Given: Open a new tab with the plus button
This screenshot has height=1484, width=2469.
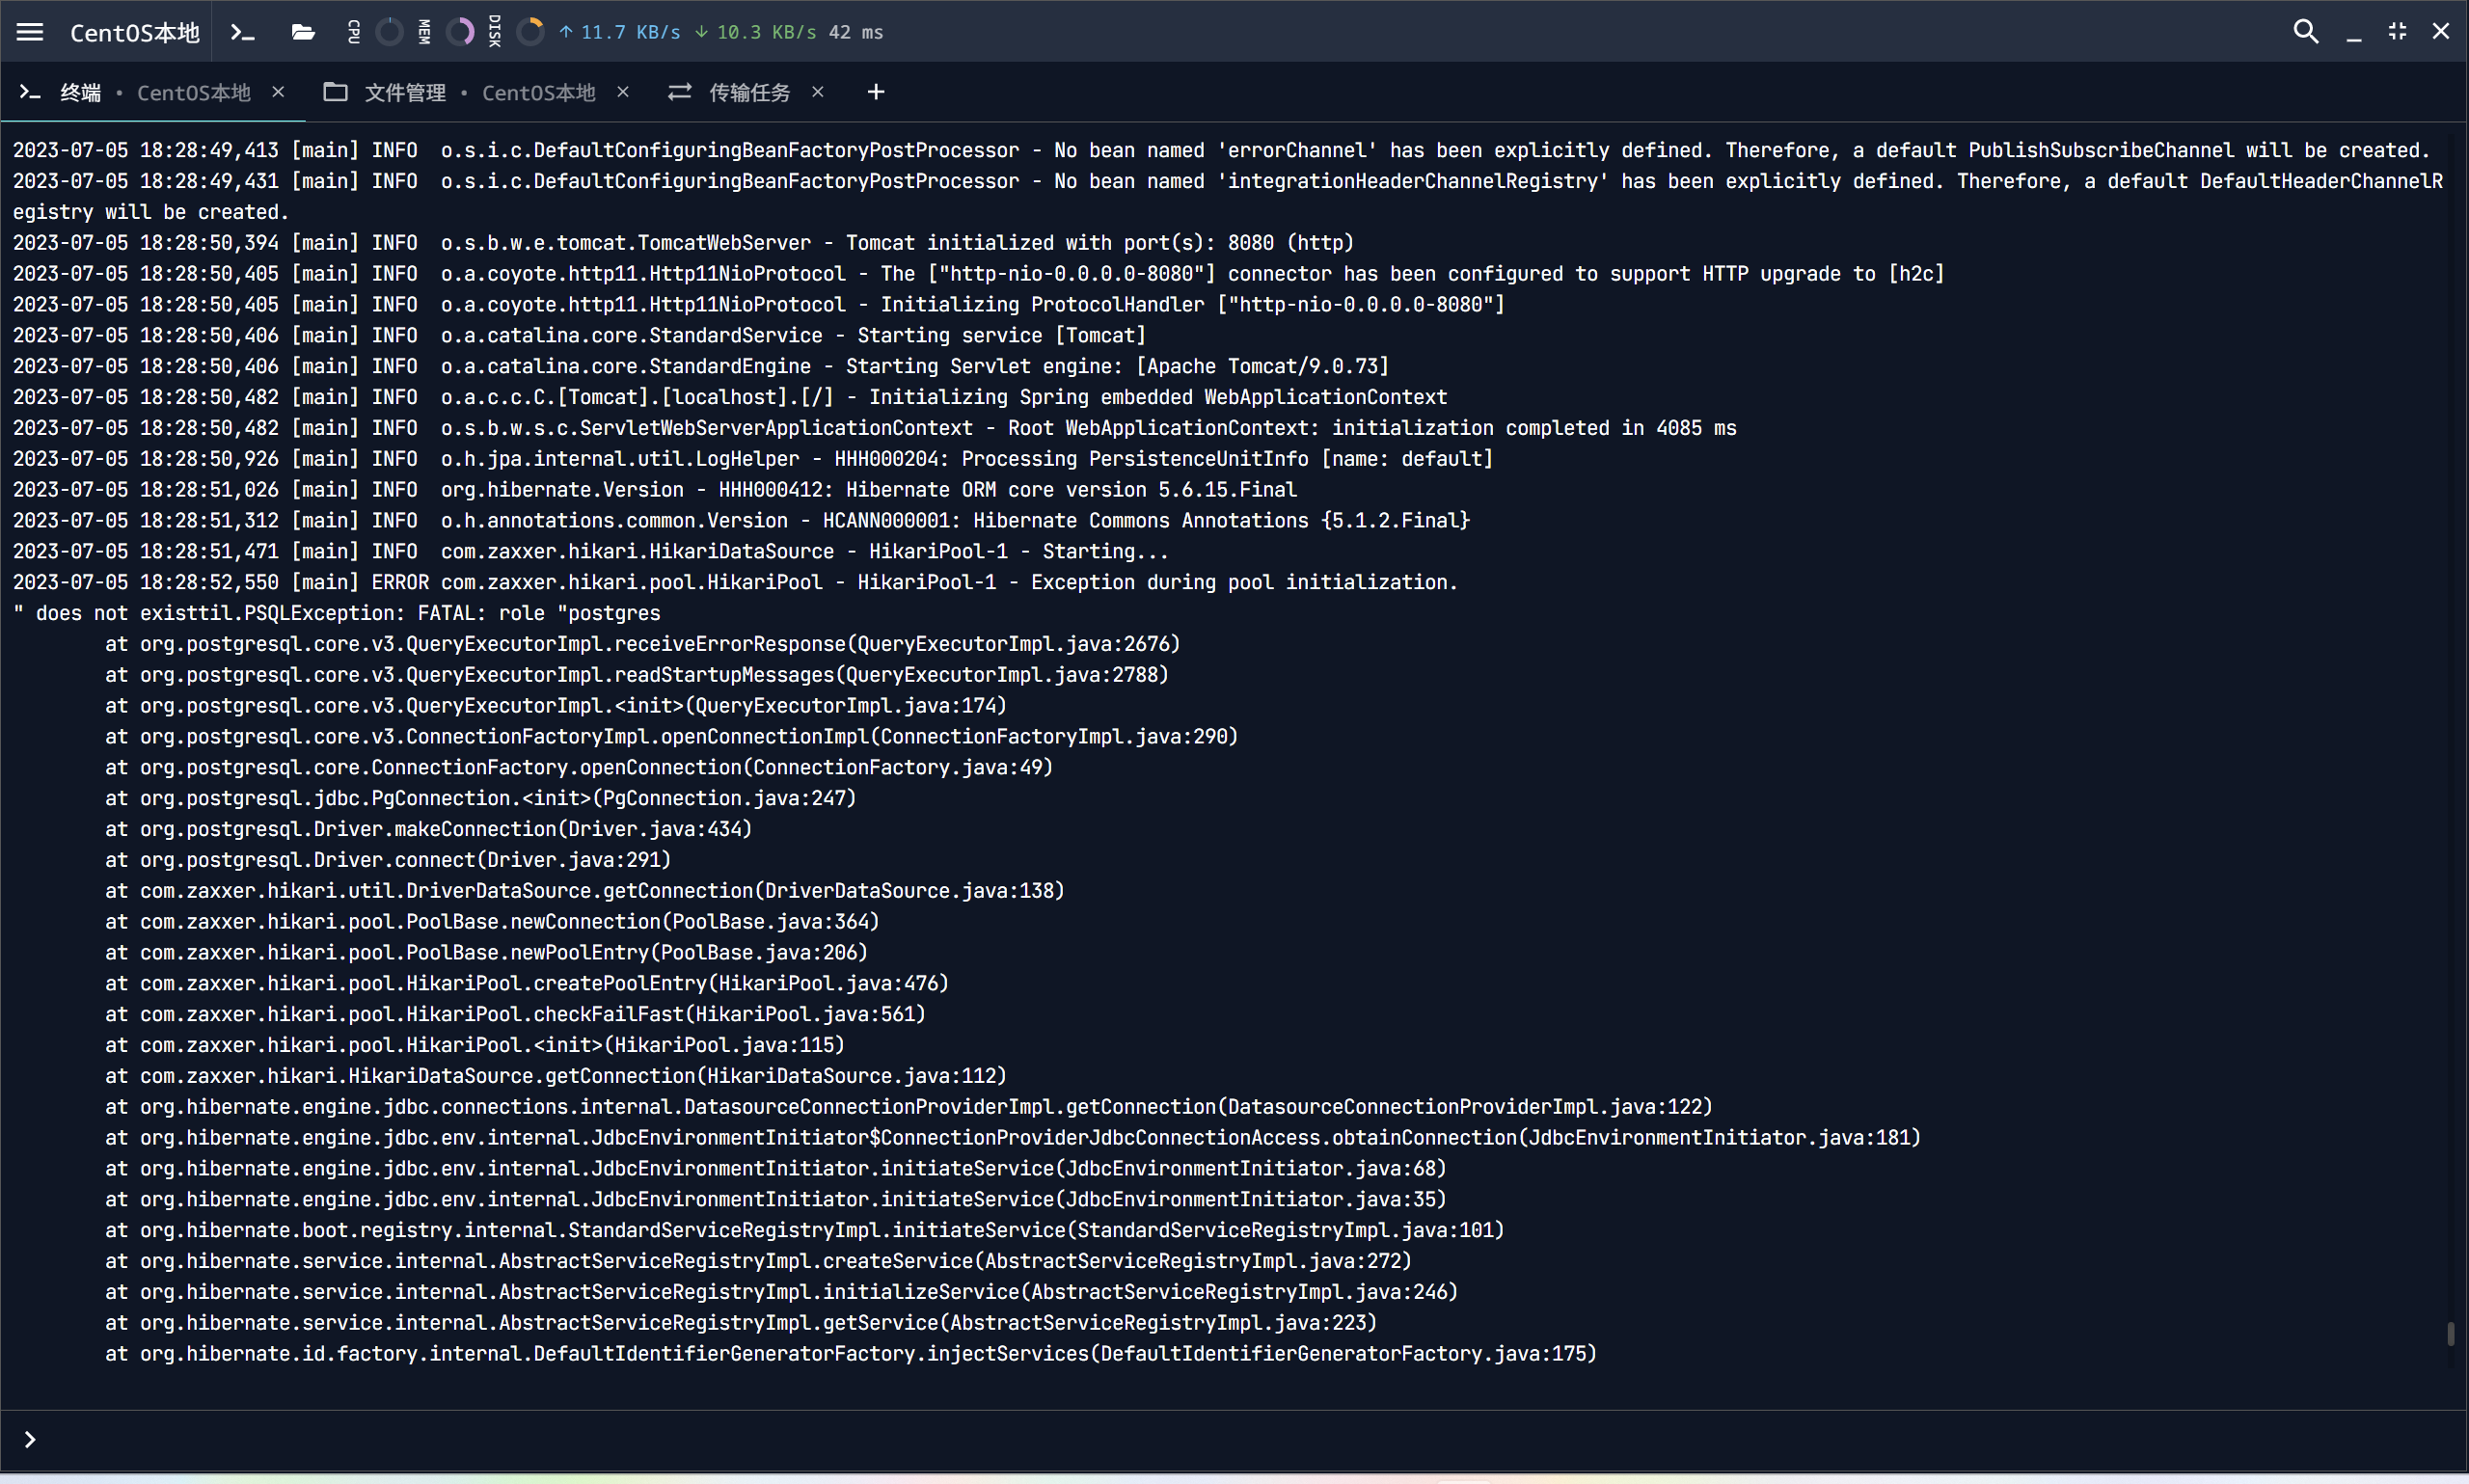Looking at the screenshot, I should [x=875, y=92].
